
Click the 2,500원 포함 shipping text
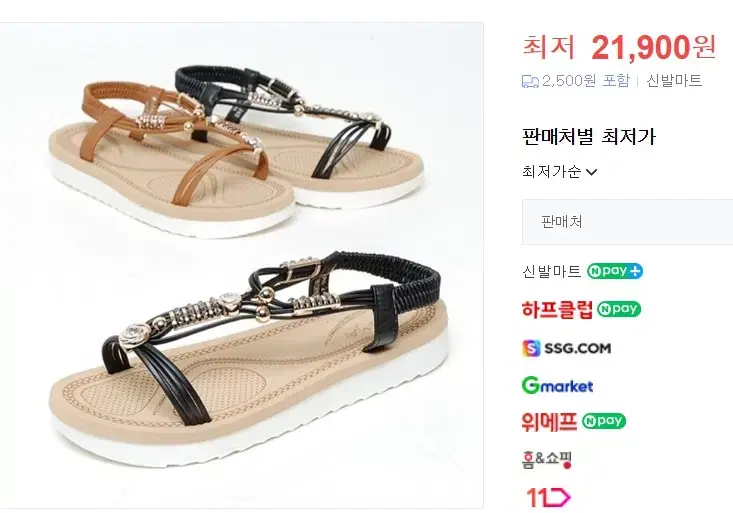point(586,81)
